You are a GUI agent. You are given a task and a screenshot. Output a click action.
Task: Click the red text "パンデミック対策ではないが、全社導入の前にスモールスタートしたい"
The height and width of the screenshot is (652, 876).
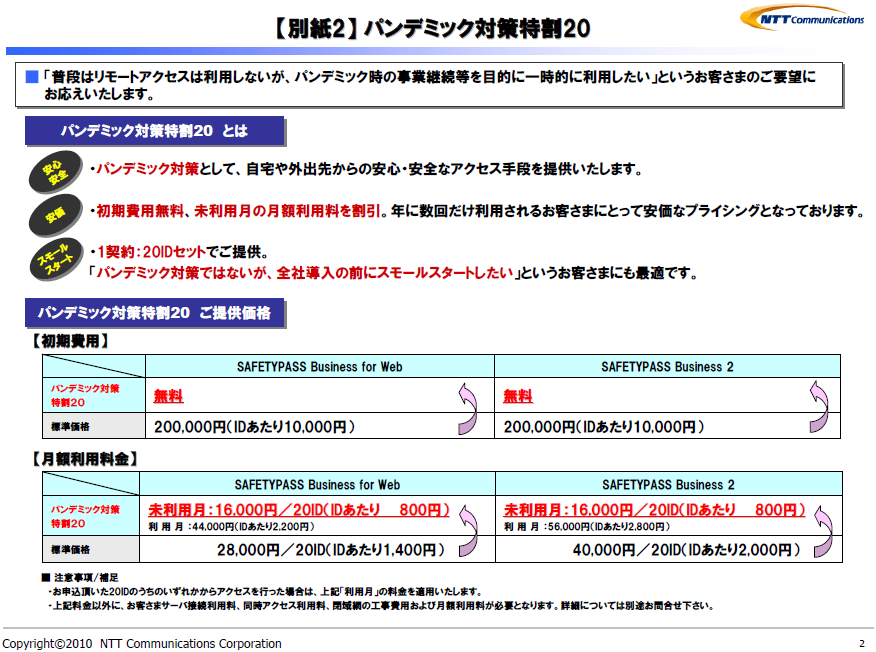pos(304,273)
